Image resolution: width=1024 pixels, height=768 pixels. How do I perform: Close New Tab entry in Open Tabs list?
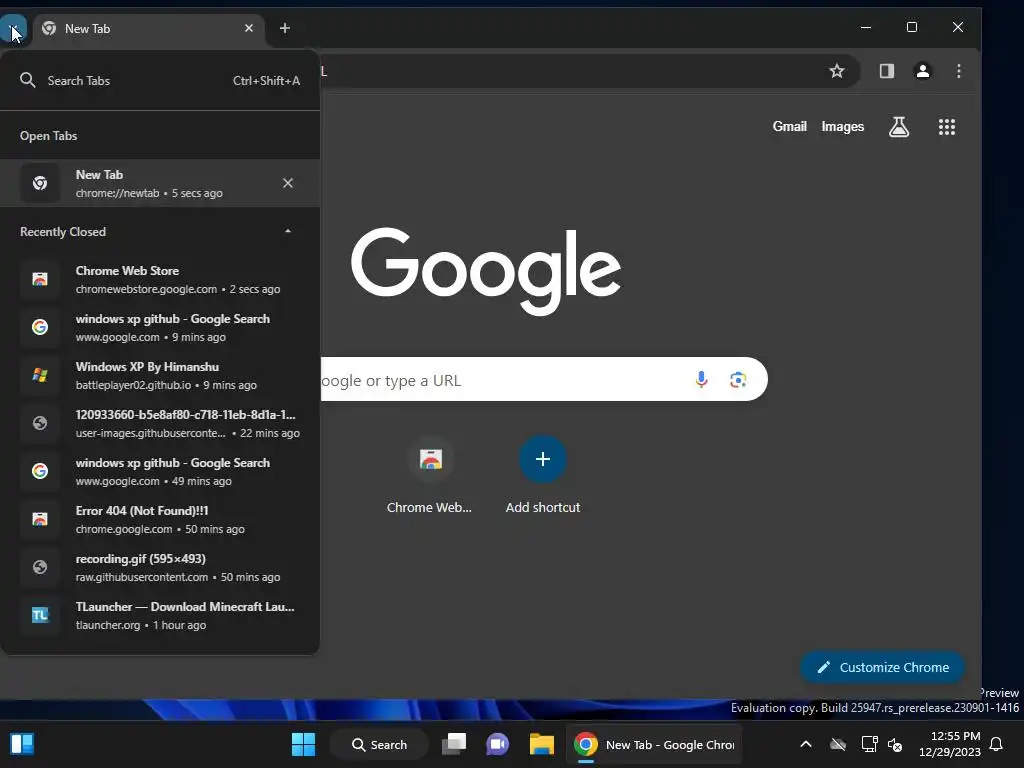tap(287, 183)
